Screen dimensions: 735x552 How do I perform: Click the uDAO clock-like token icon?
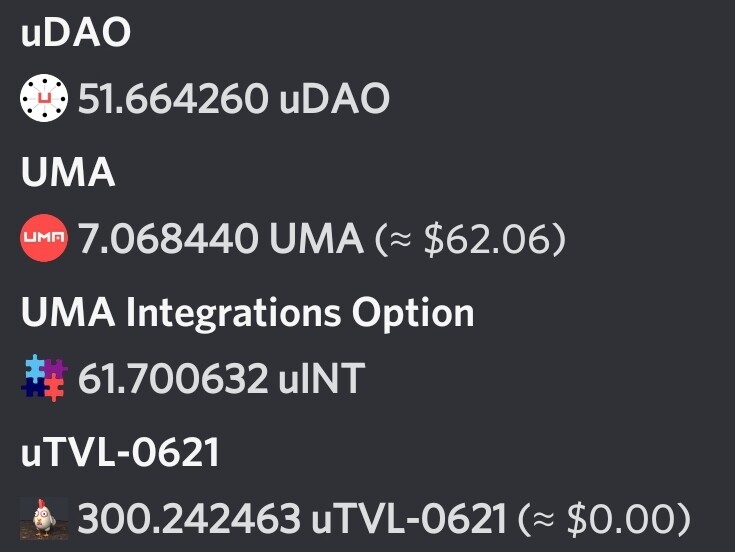[44, 97]
